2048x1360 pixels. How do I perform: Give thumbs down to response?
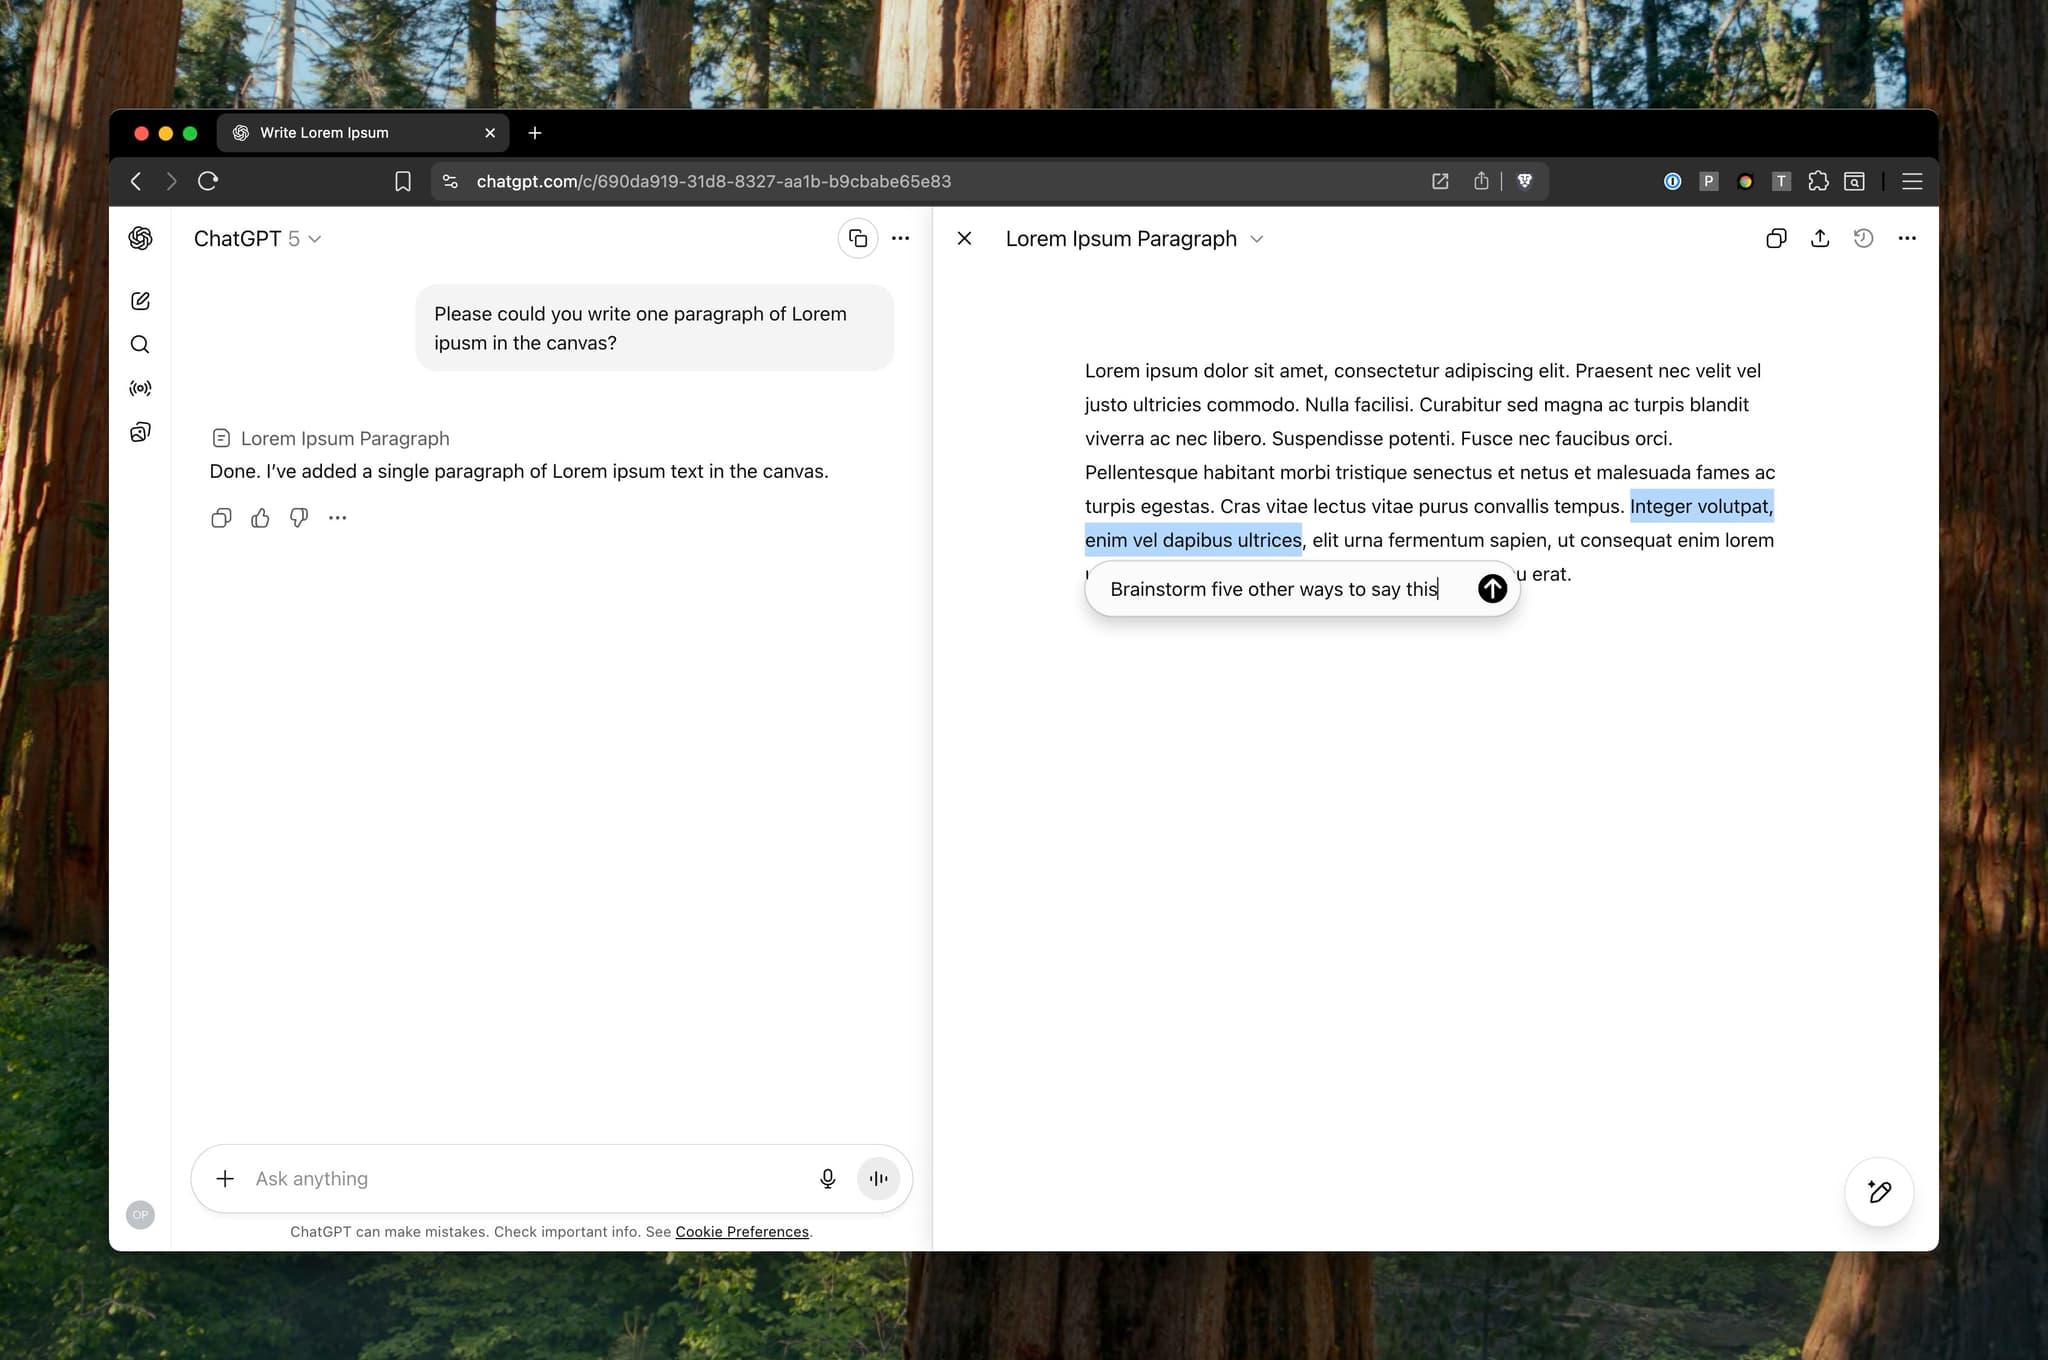click(299, 518)
